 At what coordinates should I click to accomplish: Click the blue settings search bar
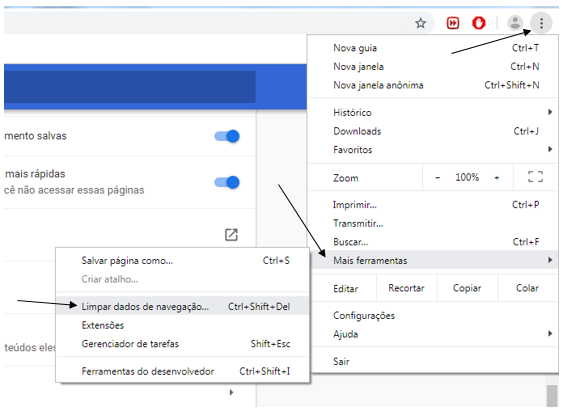point(130,87)
